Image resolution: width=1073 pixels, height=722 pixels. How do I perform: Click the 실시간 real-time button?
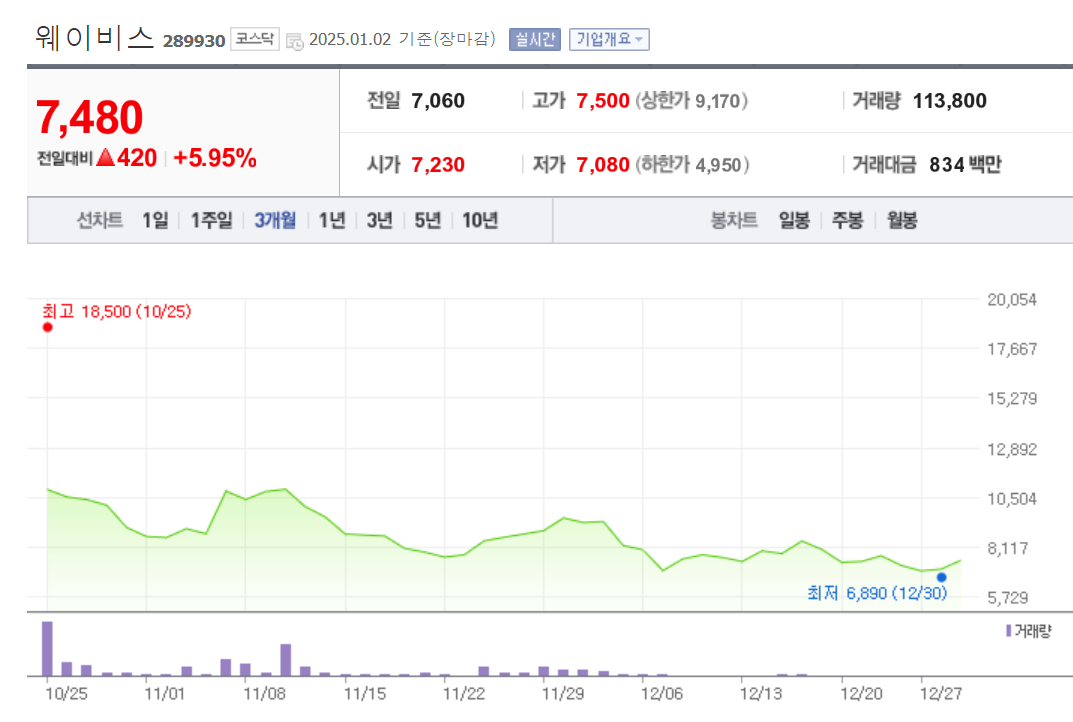(534, 40)
